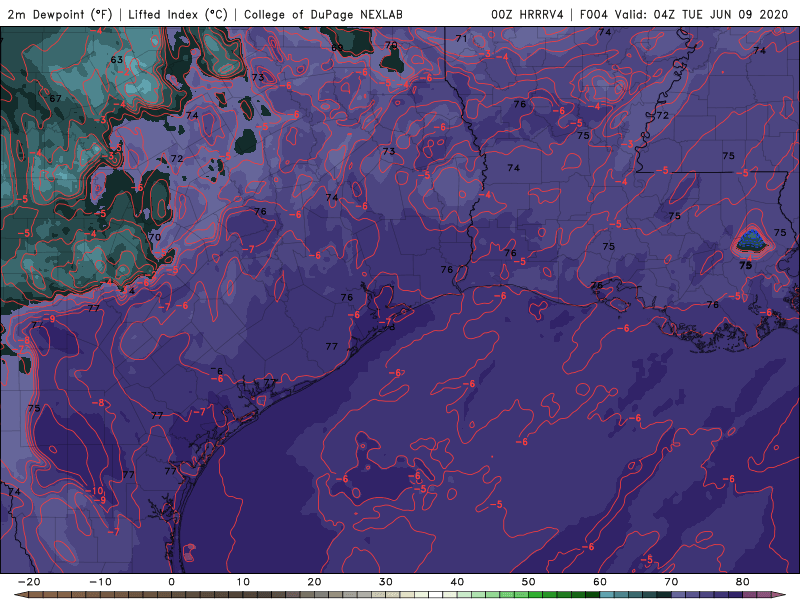
Task: Click the "2m Dewpoint (°F)" title text
Action: point(59,15)
